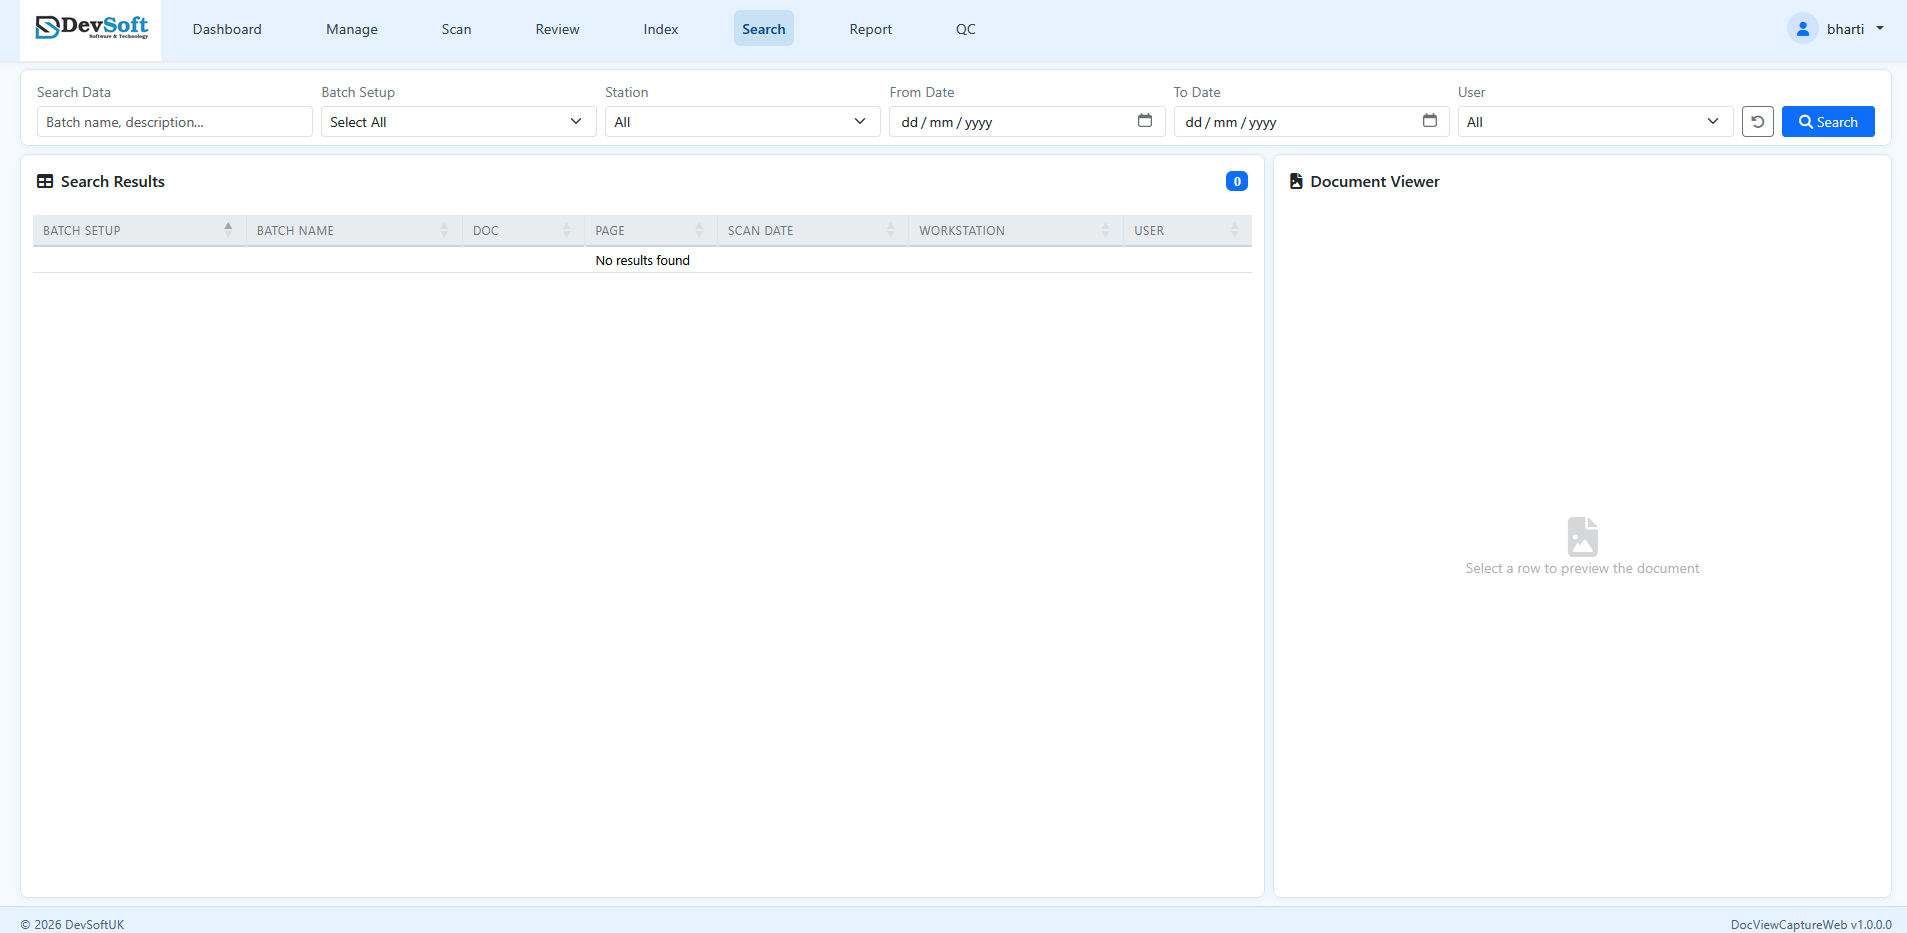Viewport: 1907px width, 933px height.
Task: Open the Index tab
Action: pos(661,29)
